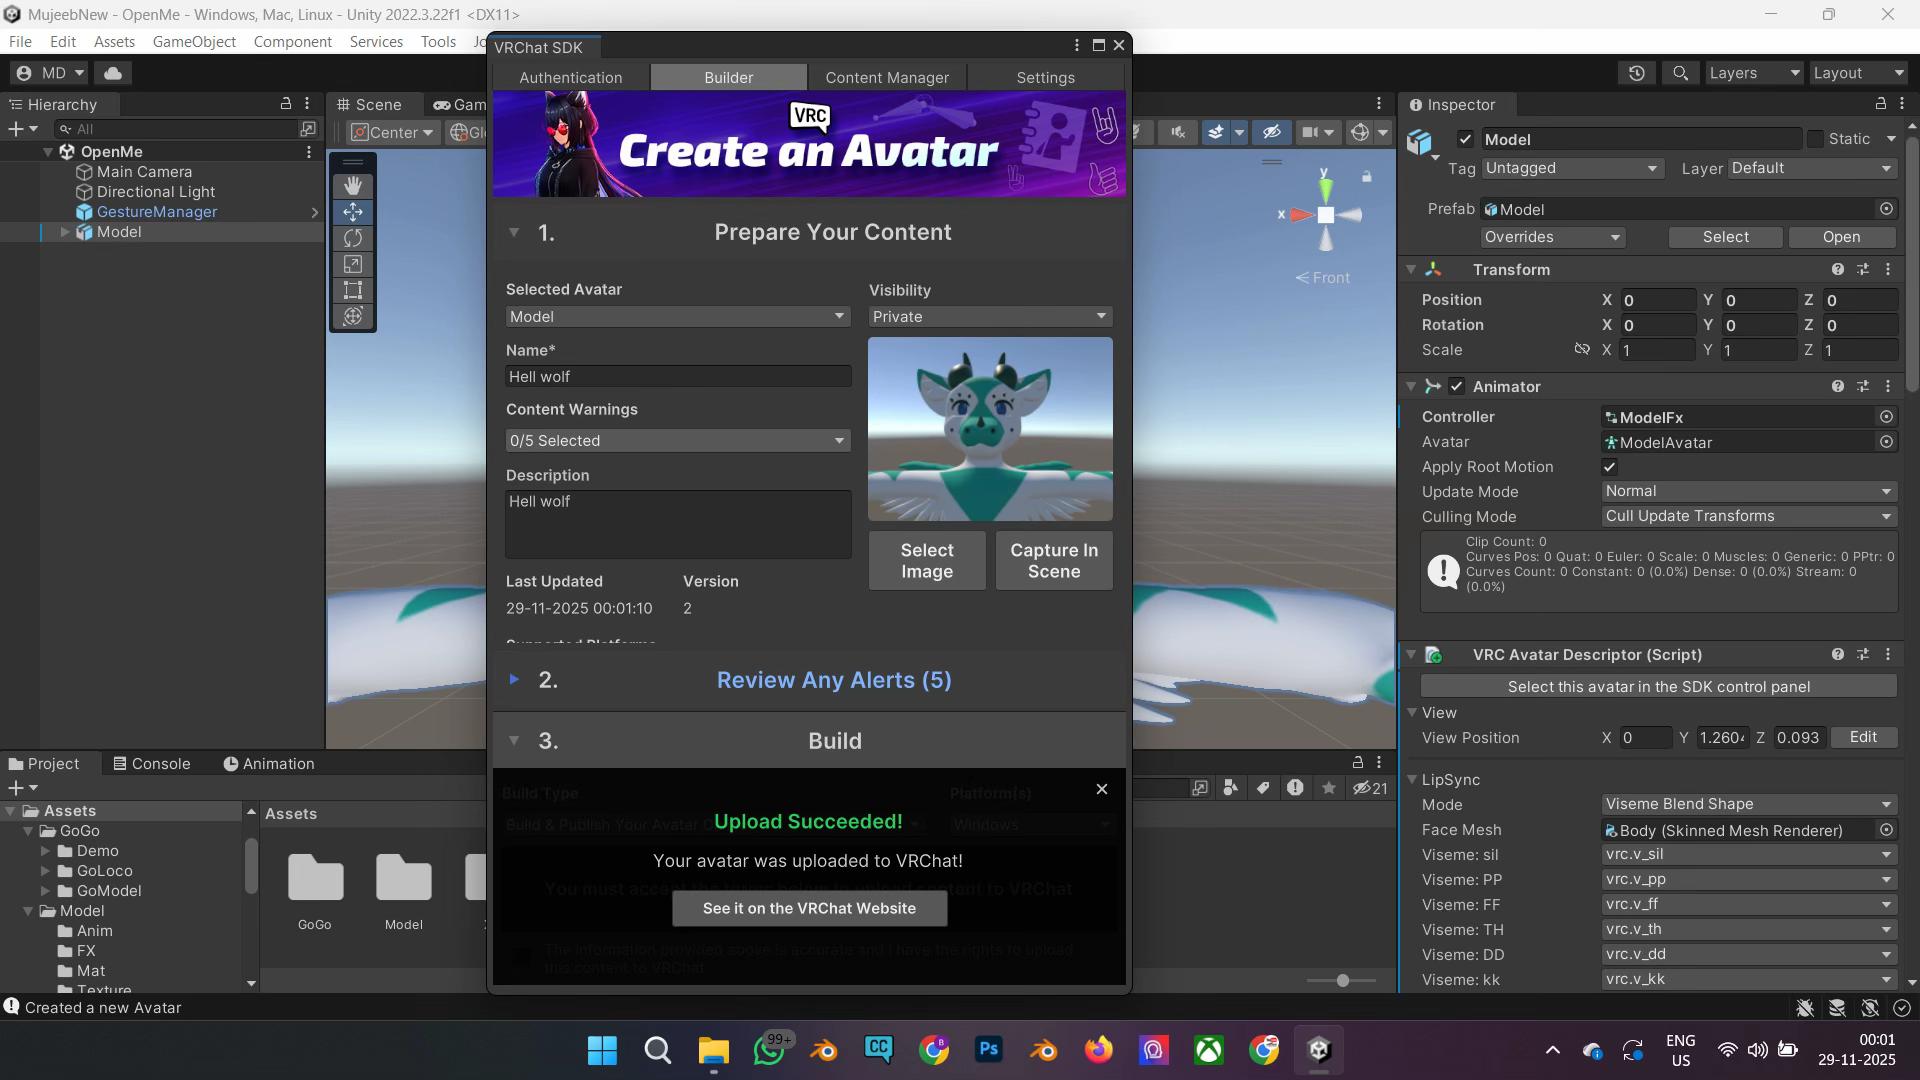Click See it on the VRChat Website
Image resolution: width=1920 pixels, height=1080 pixels.
pos(809,908)
